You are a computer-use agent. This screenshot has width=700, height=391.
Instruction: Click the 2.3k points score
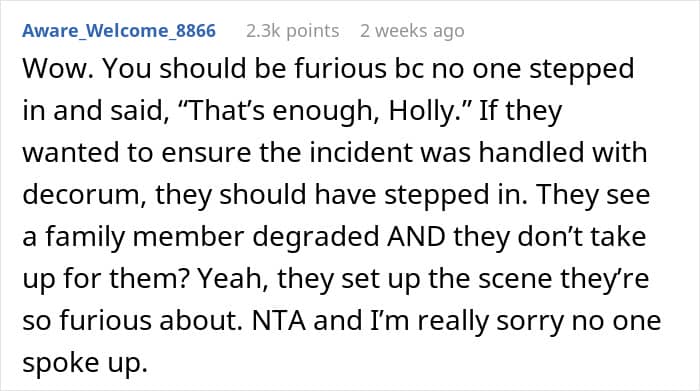pos(292,31)
